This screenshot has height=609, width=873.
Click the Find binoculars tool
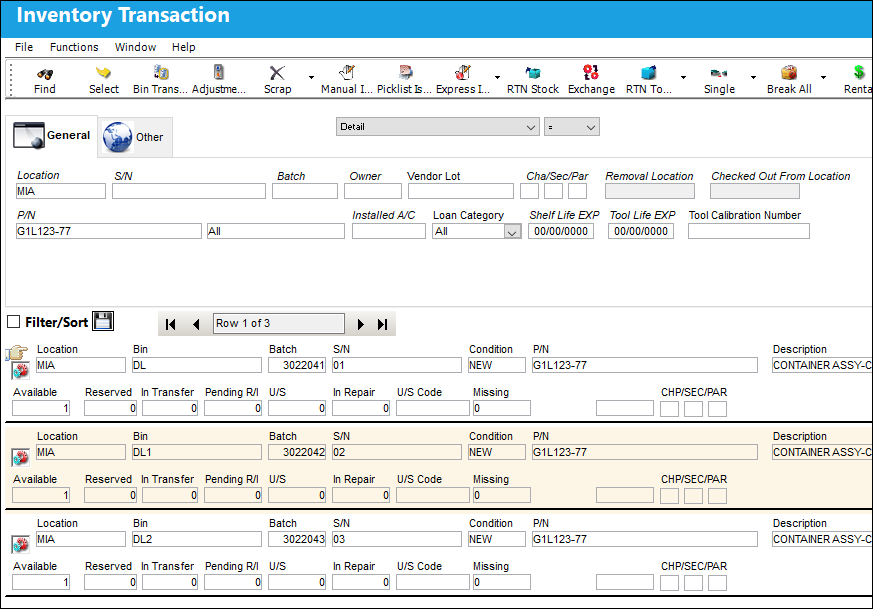coord(45,80)
